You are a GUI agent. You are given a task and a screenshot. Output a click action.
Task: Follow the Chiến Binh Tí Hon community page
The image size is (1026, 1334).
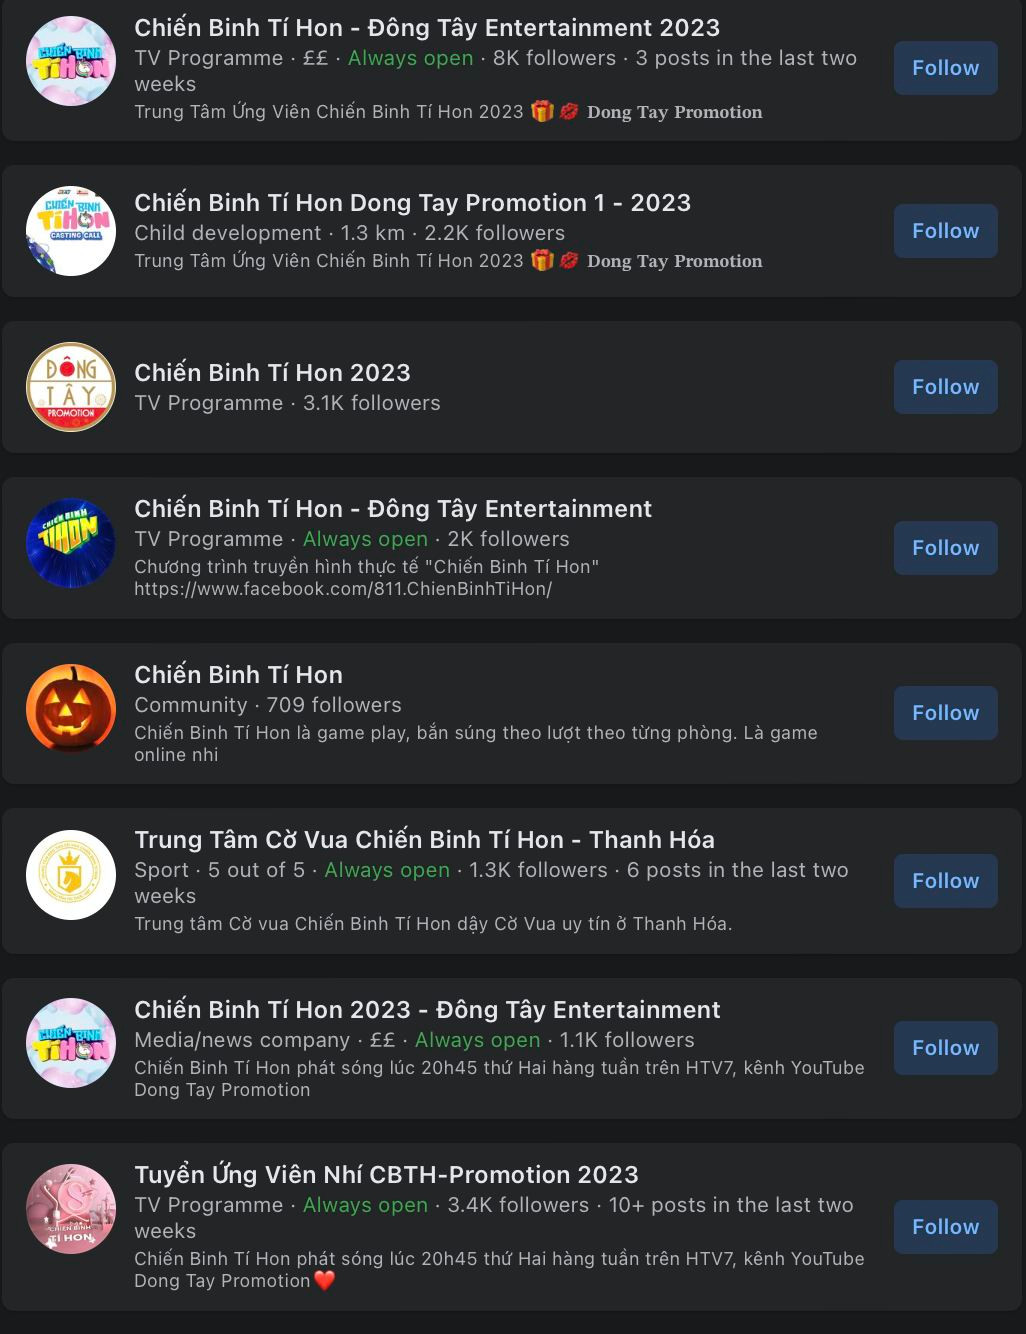click(946, 713)
